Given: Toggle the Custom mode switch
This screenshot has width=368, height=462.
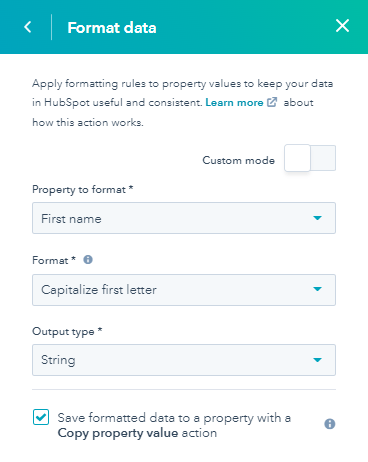Looking at the screenshot, I should (310, 158).
